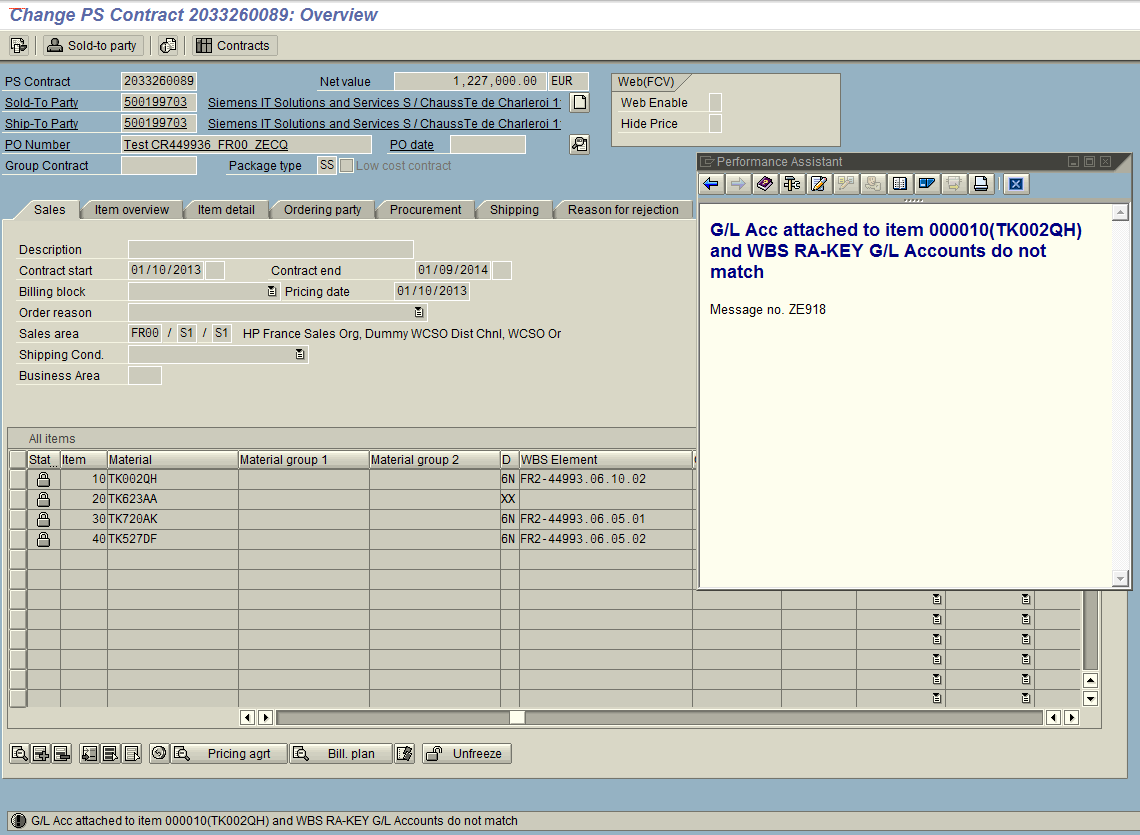The image size is (1140, 835).
Task: Click the notepad edit icon beside Bill. plan
Action: tap(405, 754)
